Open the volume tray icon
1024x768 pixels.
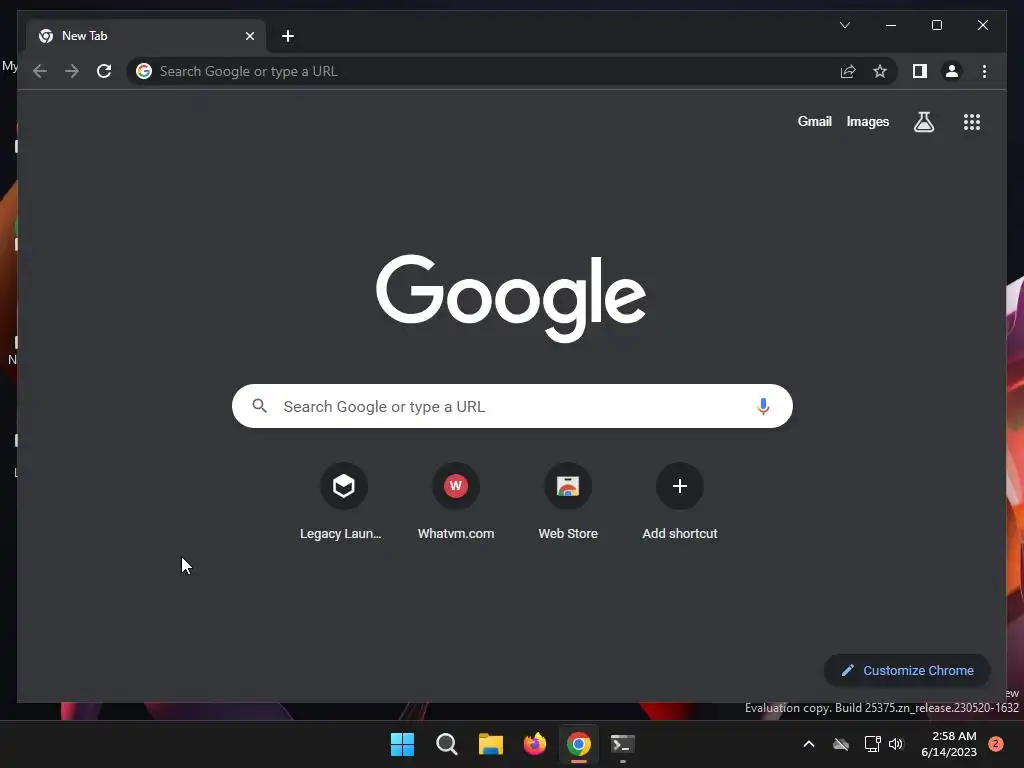(896, 744)
